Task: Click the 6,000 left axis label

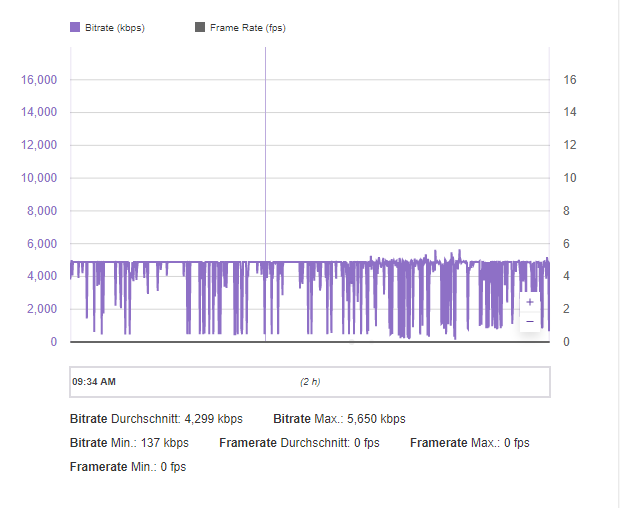Action: (x=41, y=244)
